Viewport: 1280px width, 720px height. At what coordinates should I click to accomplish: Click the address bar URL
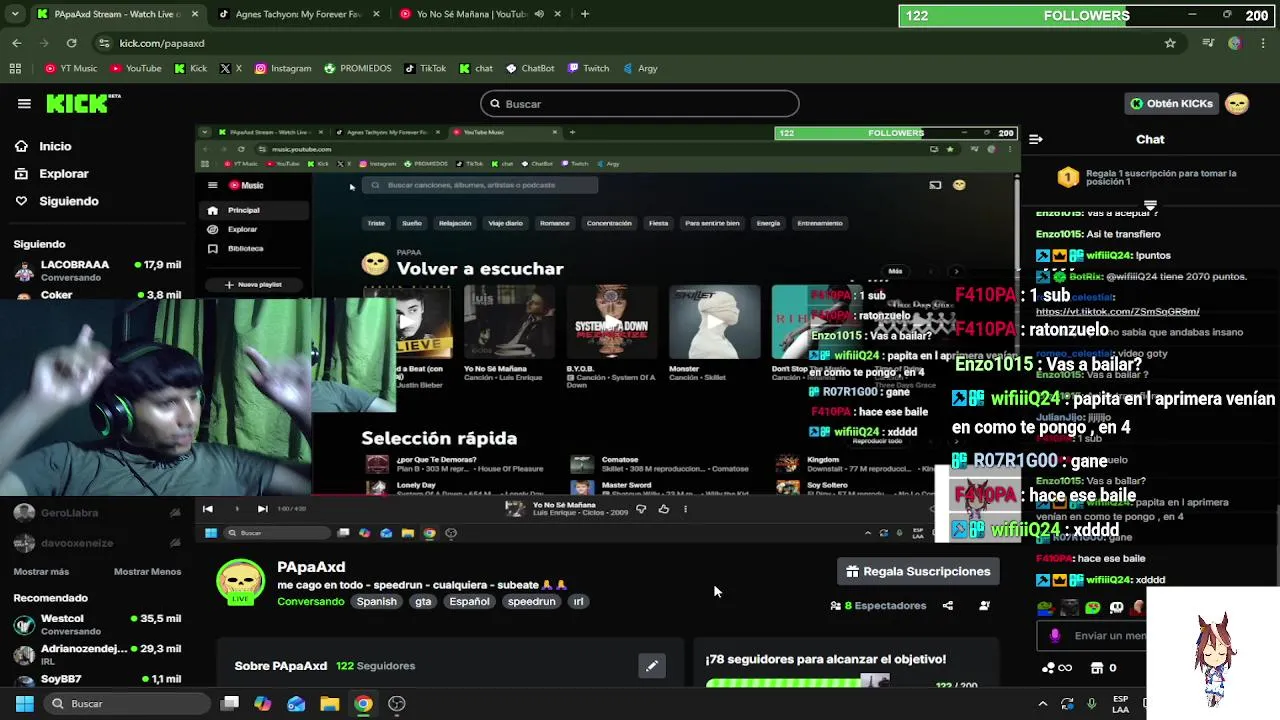click(162, 43)
